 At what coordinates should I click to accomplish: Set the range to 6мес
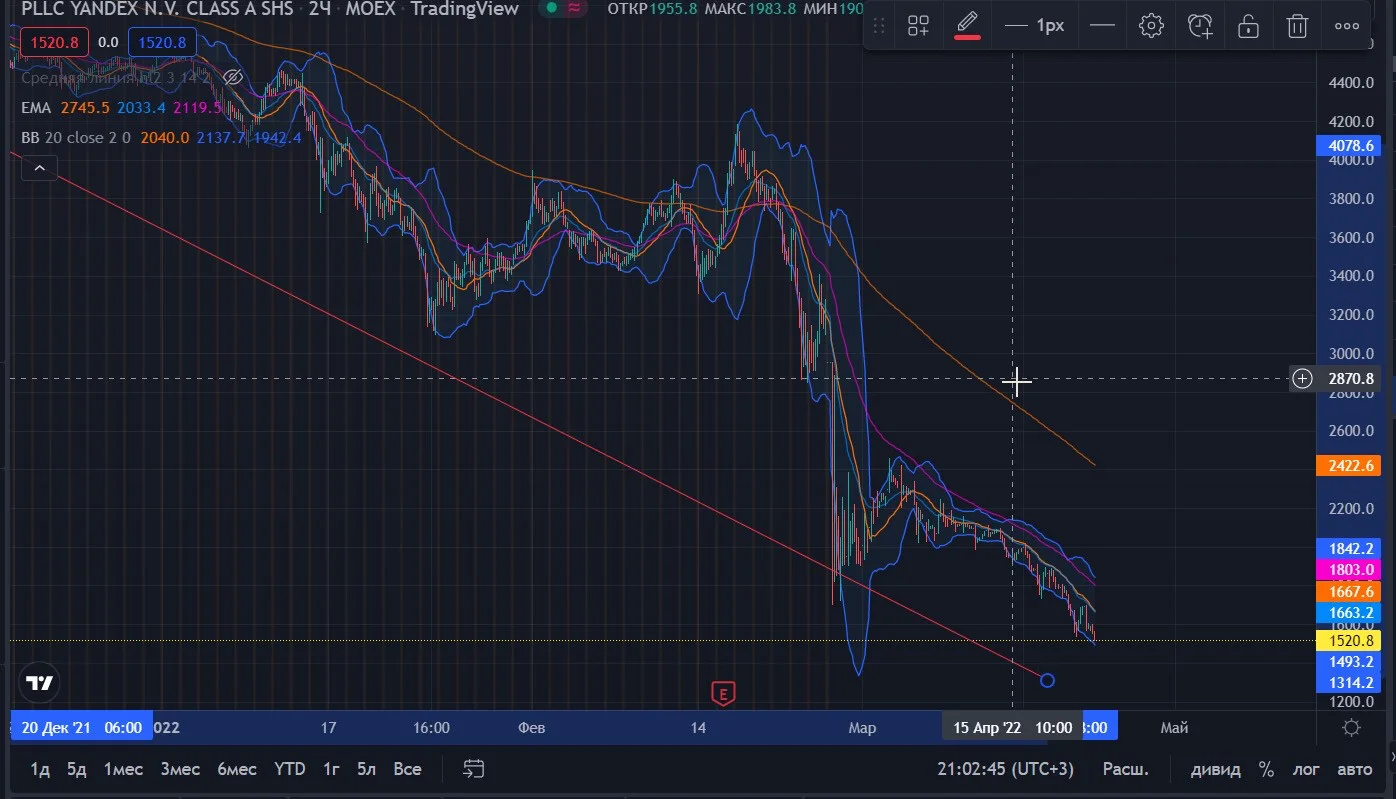point(237,769)
